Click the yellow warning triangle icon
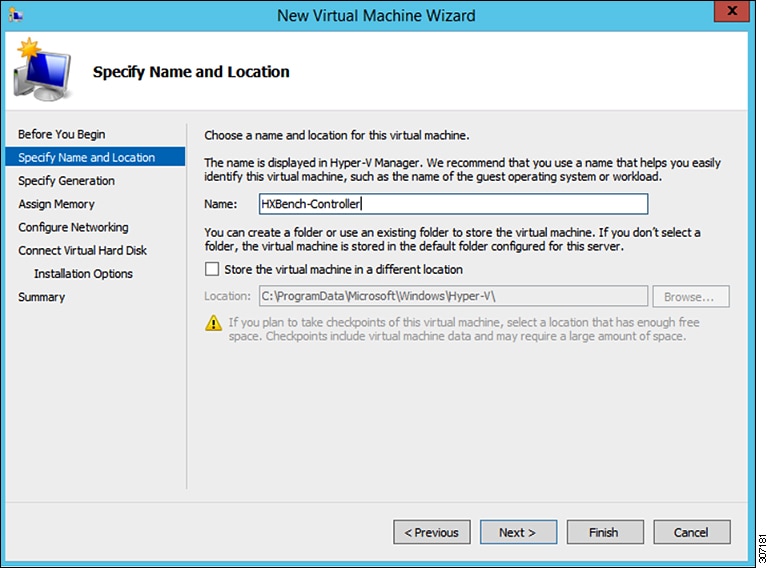The image size is (768, 568). (x=213, y=323)
